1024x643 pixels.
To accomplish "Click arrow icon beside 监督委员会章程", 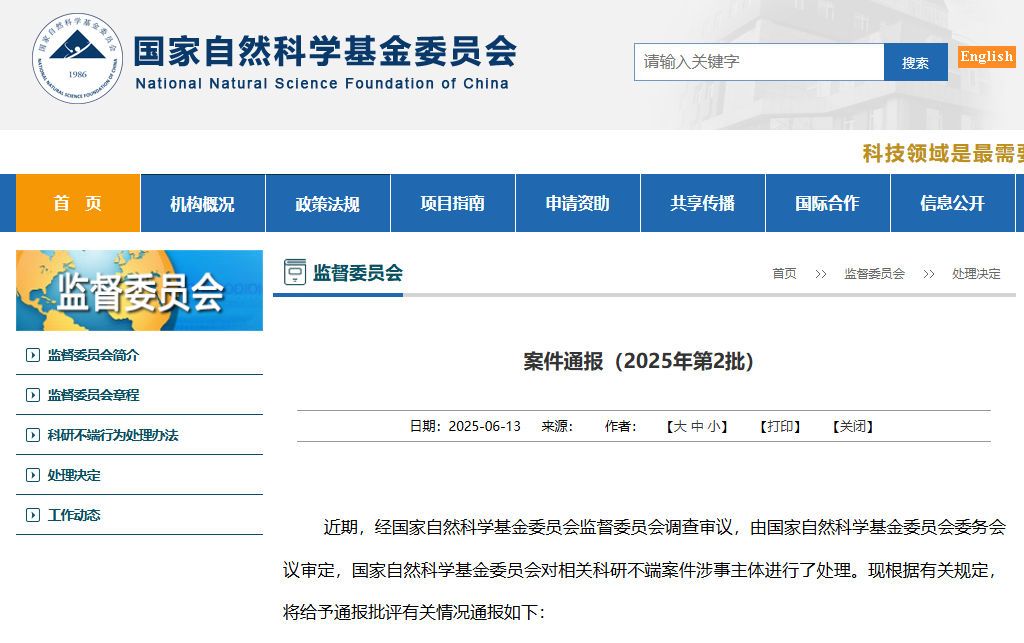I will [x=32, y=395].
